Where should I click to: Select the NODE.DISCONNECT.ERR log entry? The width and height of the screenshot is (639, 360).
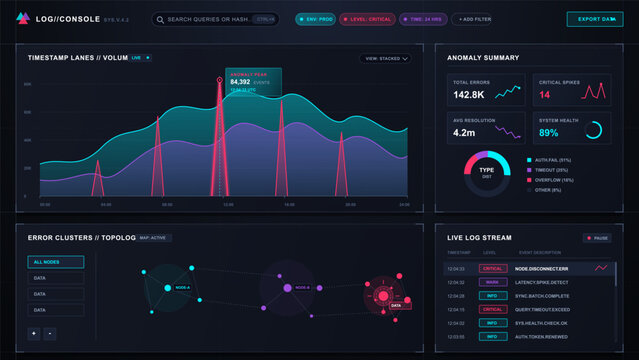pyautogui.click(x=529, y=269)
